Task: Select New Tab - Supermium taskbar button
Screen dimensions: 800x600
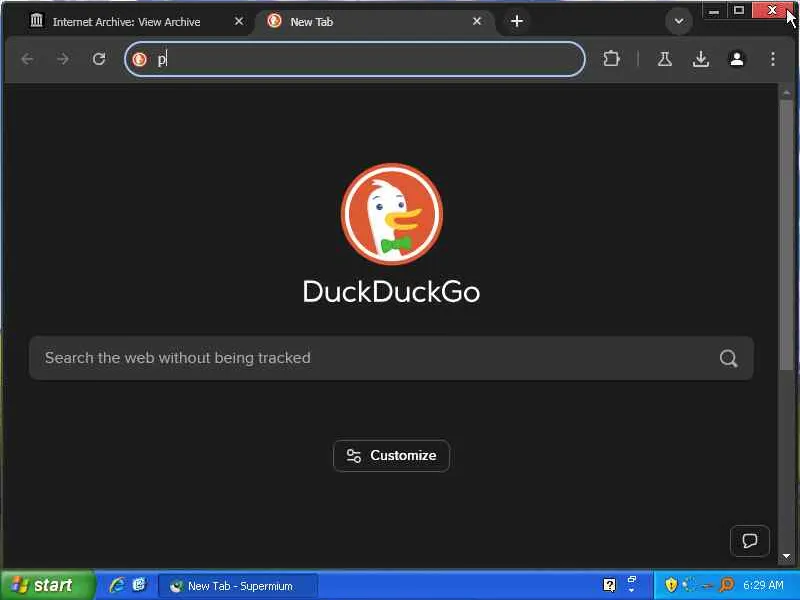Action: tap(238, 586)
